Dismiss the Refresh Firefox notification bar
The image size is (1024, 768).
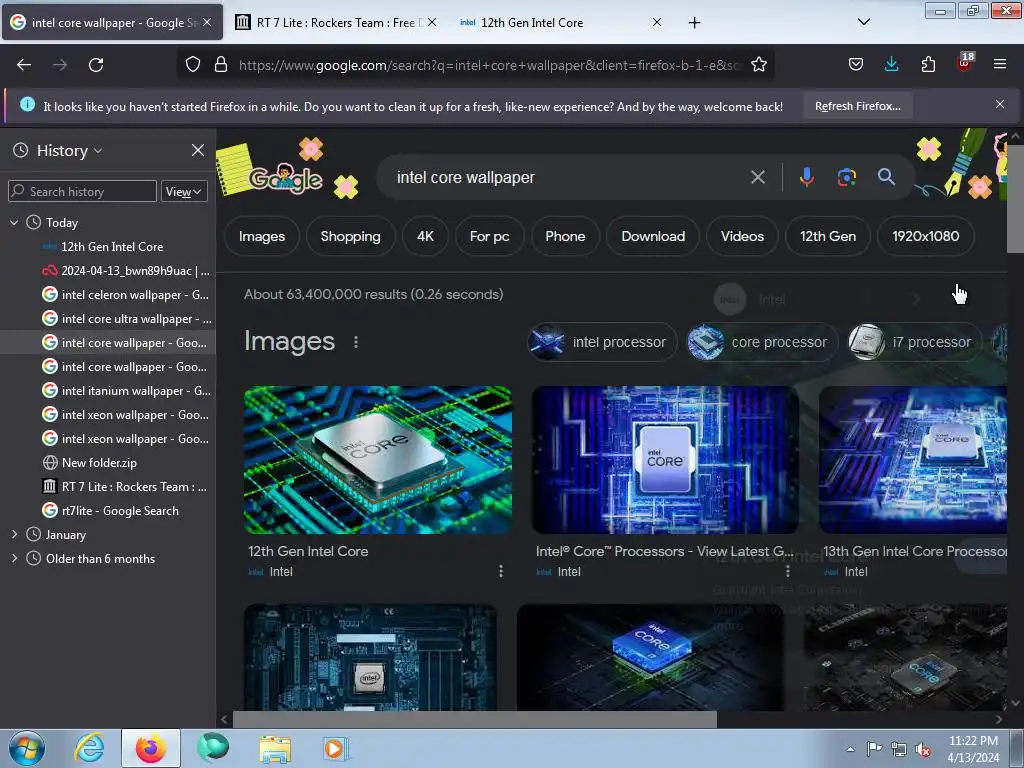(1000, 104)
